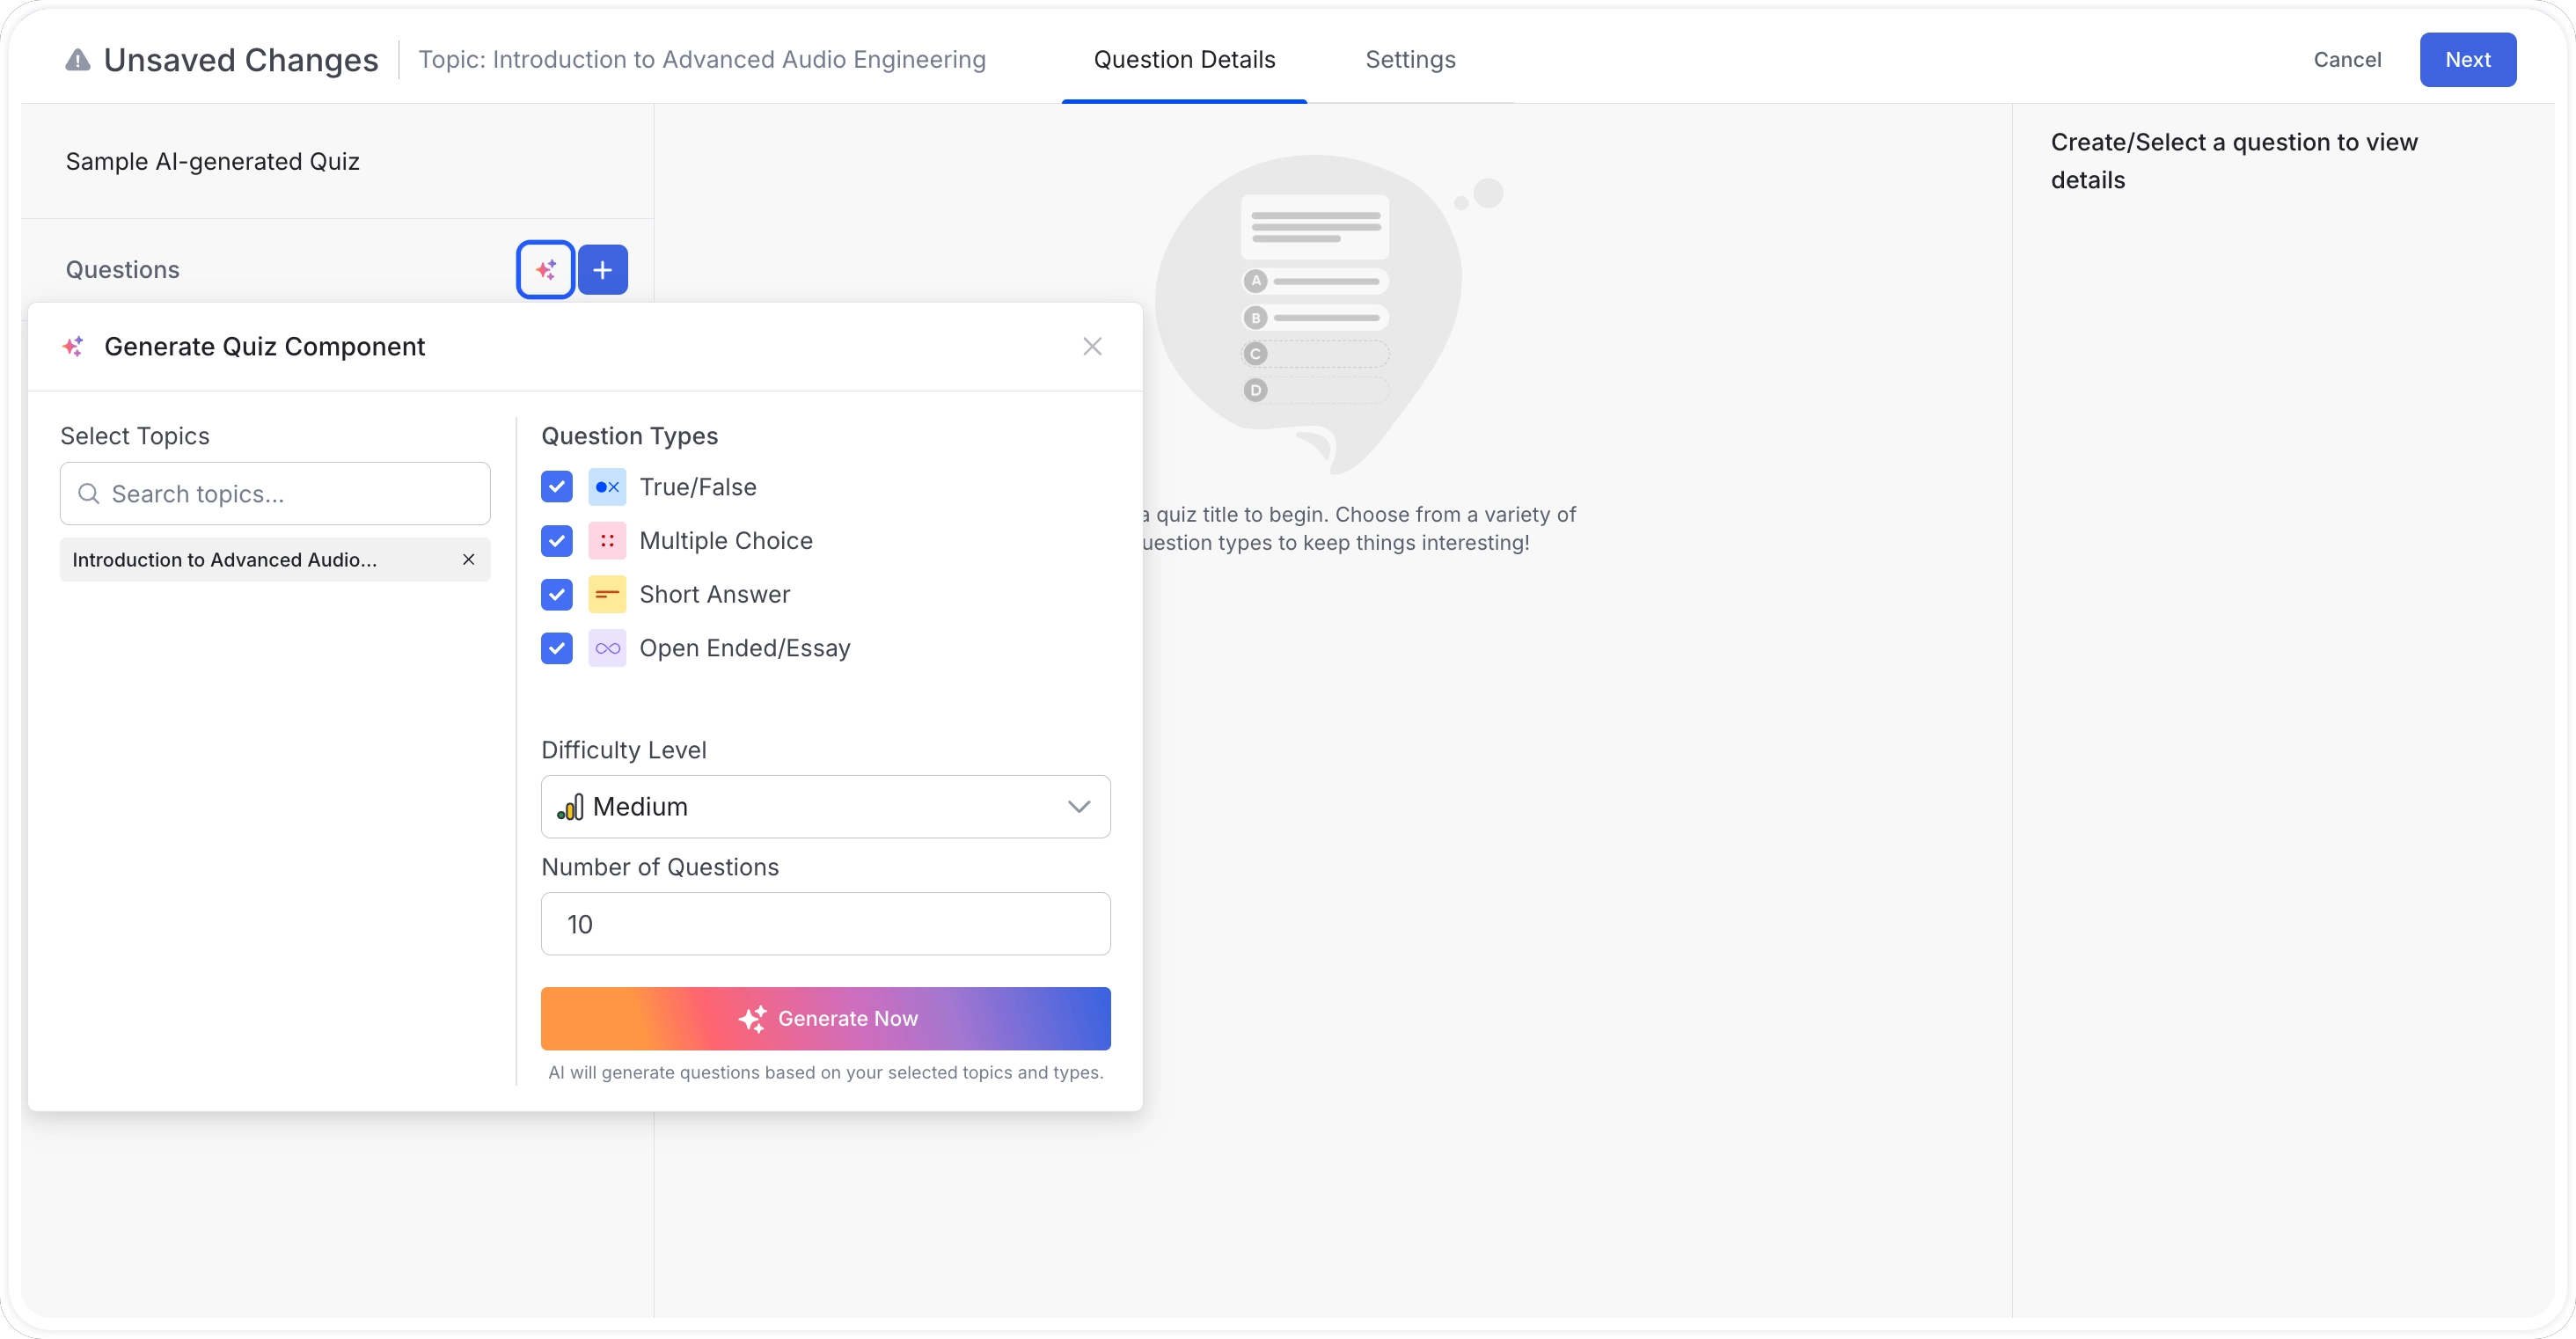The height and width of the screenshot is (1339, 2576).
Task: Switch to the Question Details tab
Action: pyautogui.click(x=1184, y=60)
